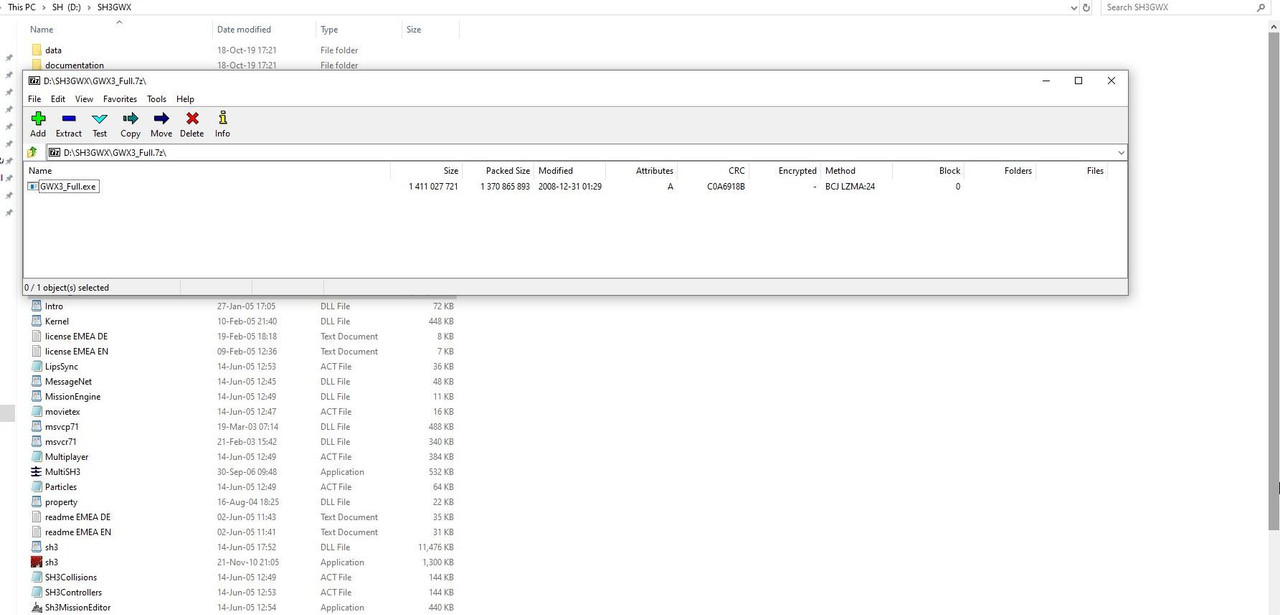This screenshot has height=615, width=1280.
Task: Open the 7-Zip Help menu
Action: 185,99
